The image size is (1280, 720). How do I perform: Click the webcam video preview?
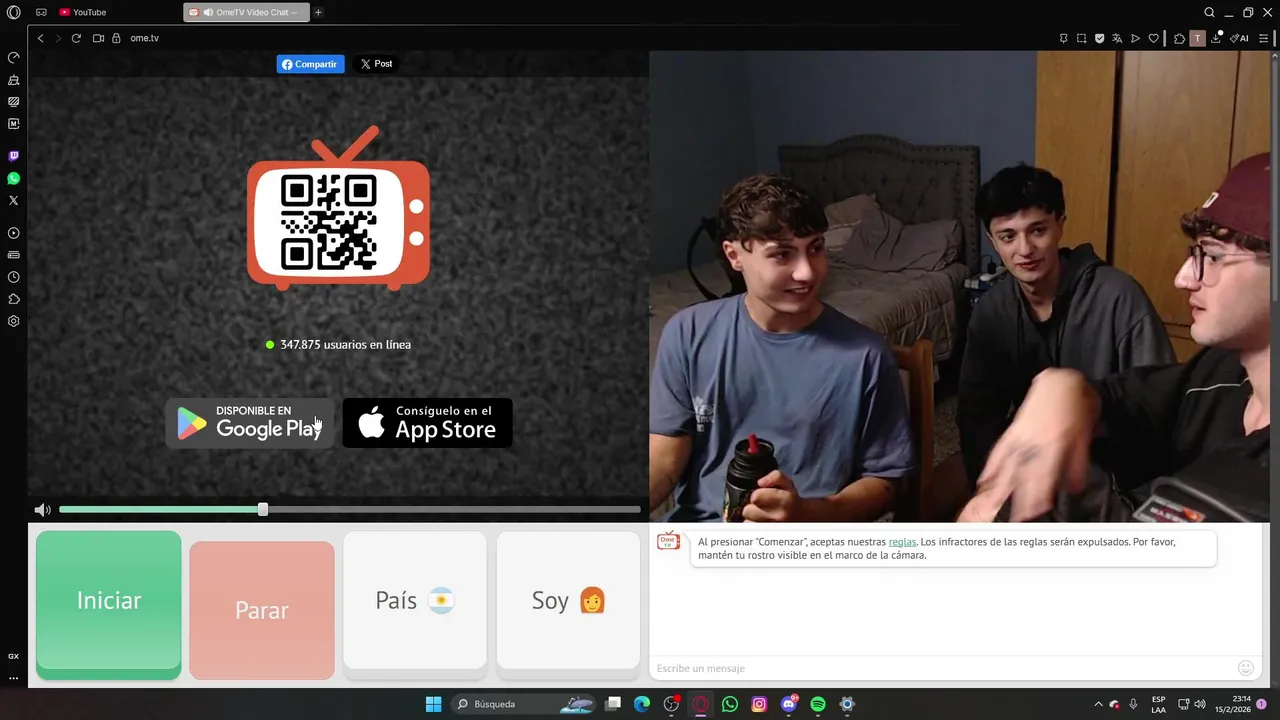point(960,286)
